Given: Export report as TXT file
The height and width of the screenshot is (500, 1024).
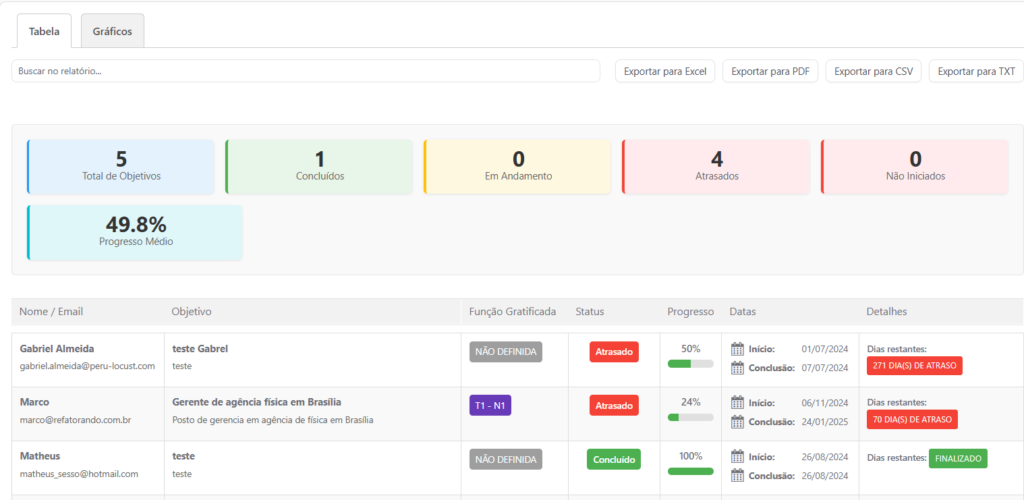Looking at the screenshot, I should [x=976, y=71].
